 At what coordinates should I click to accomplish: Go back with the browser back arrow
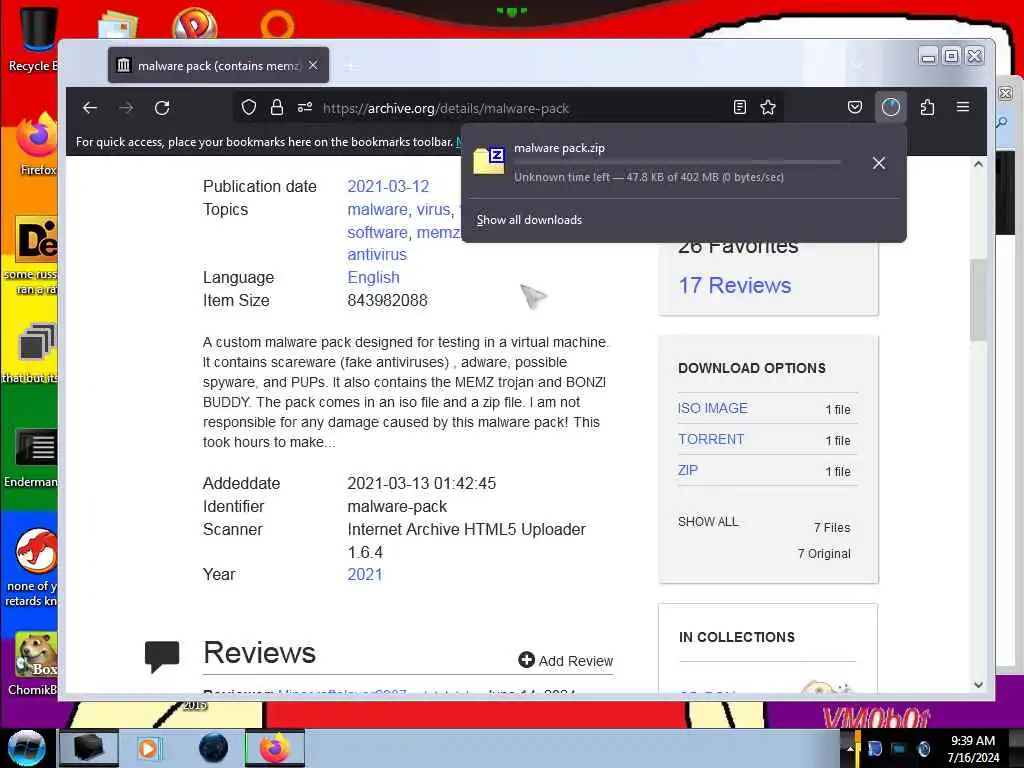tap(90, 108)
